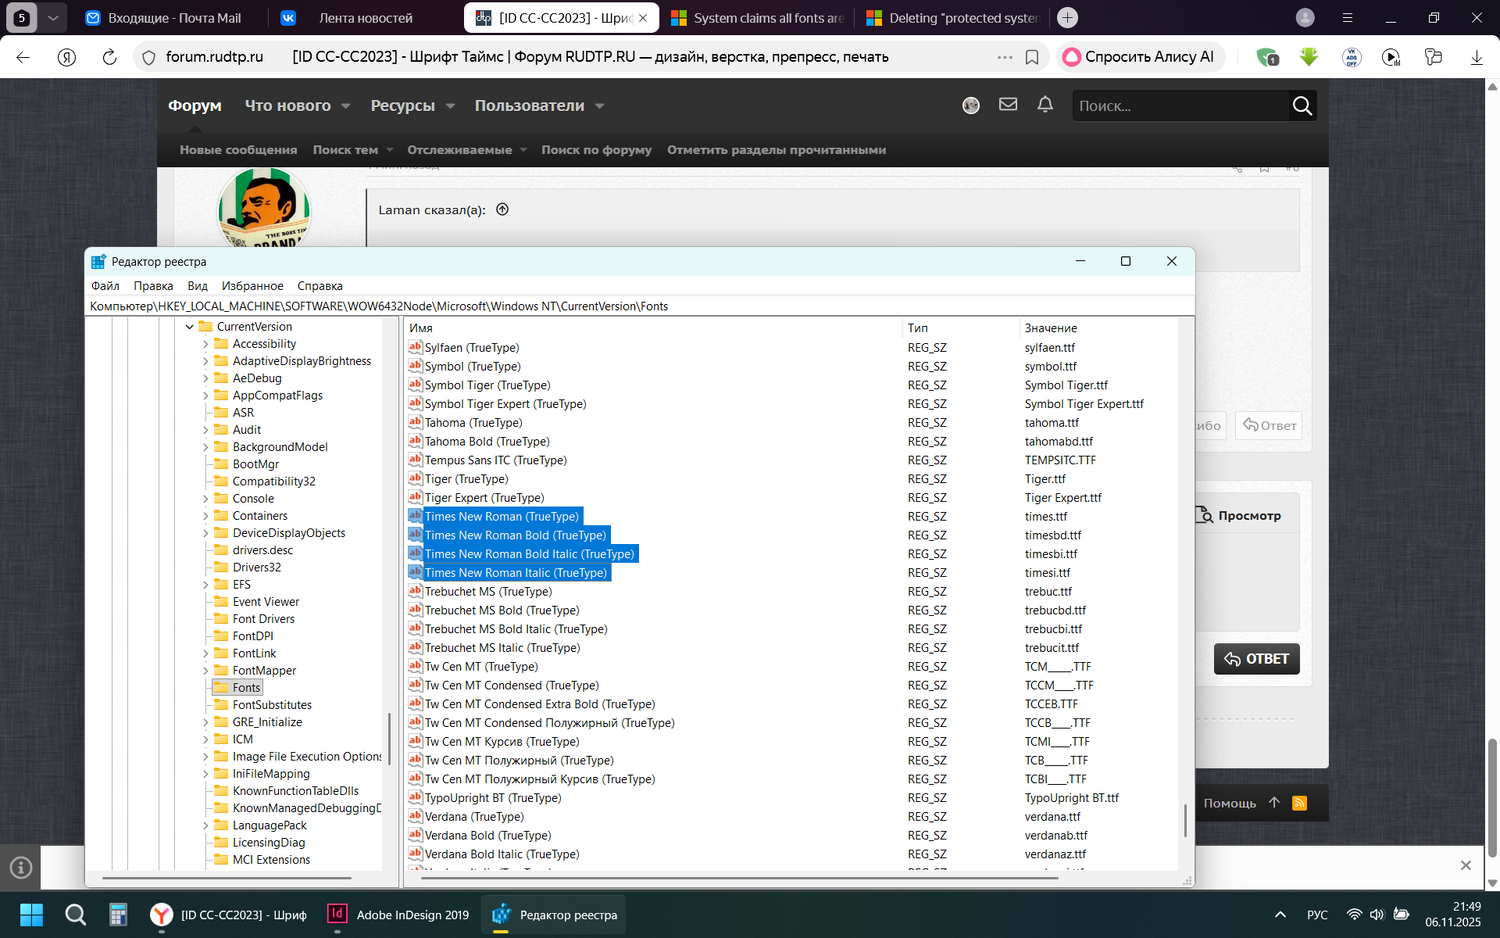The height and width of the screenshot is (938, 1500).
Task: Click the green download-arrow extension icon
Action: pyautogui.click(x=1309, y=57)
